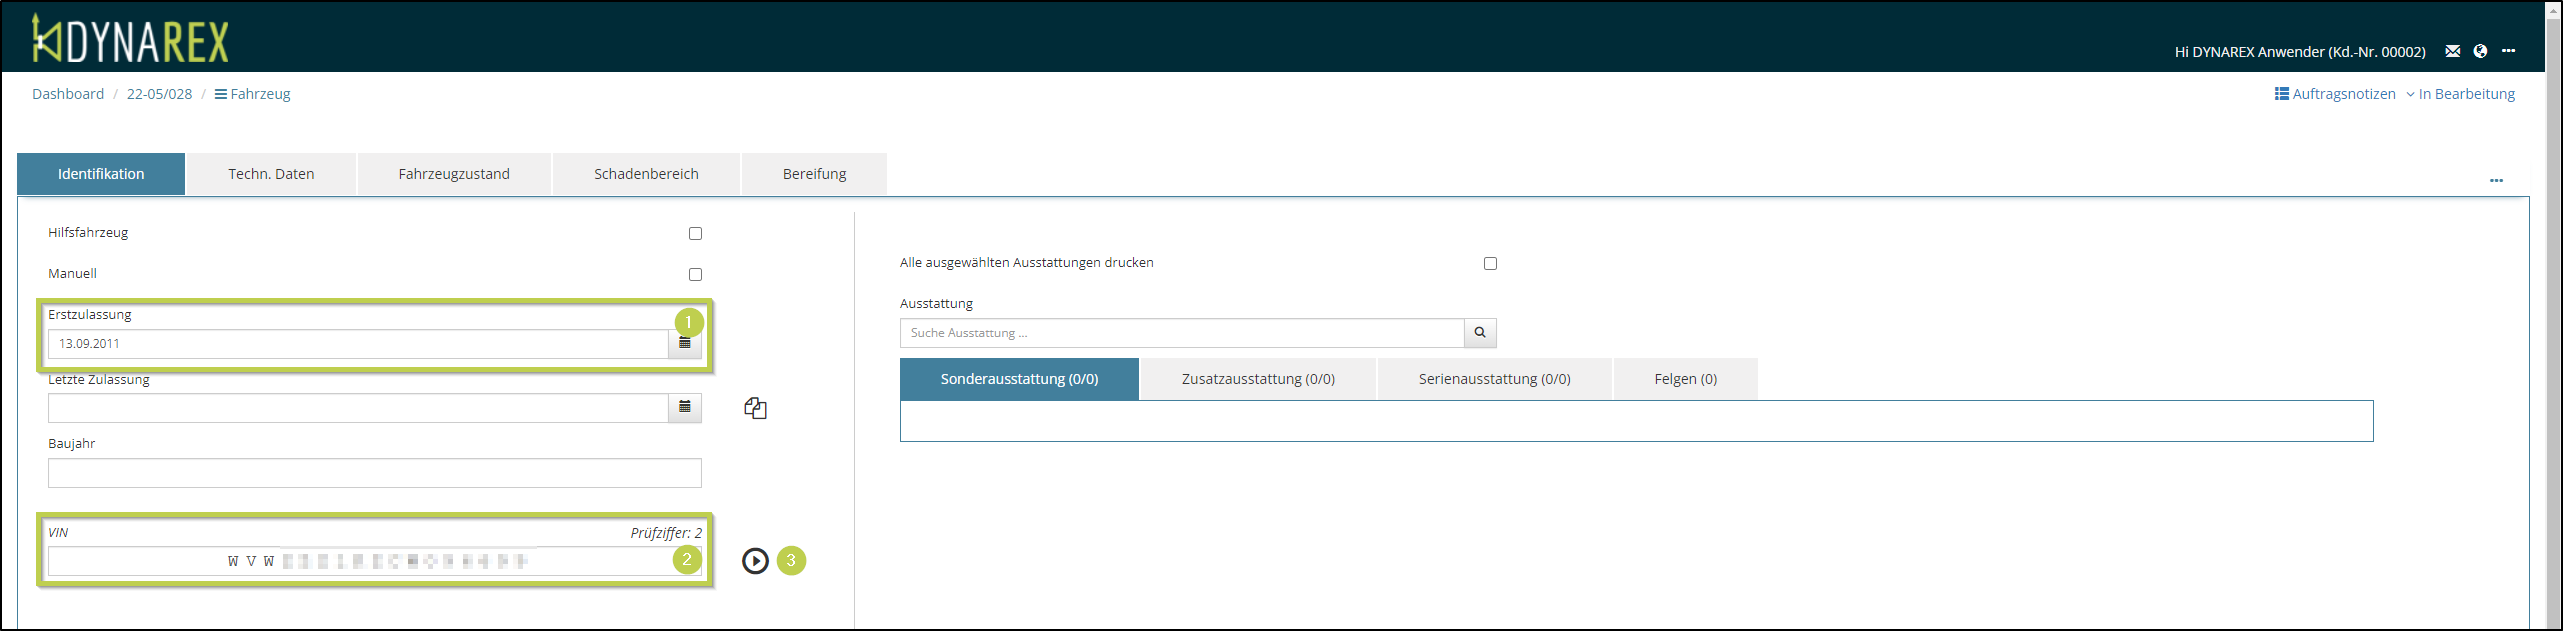This screenshot has width=2563, height=631.
Task: Click into the Baujahr input field
Action: point(374,473)
